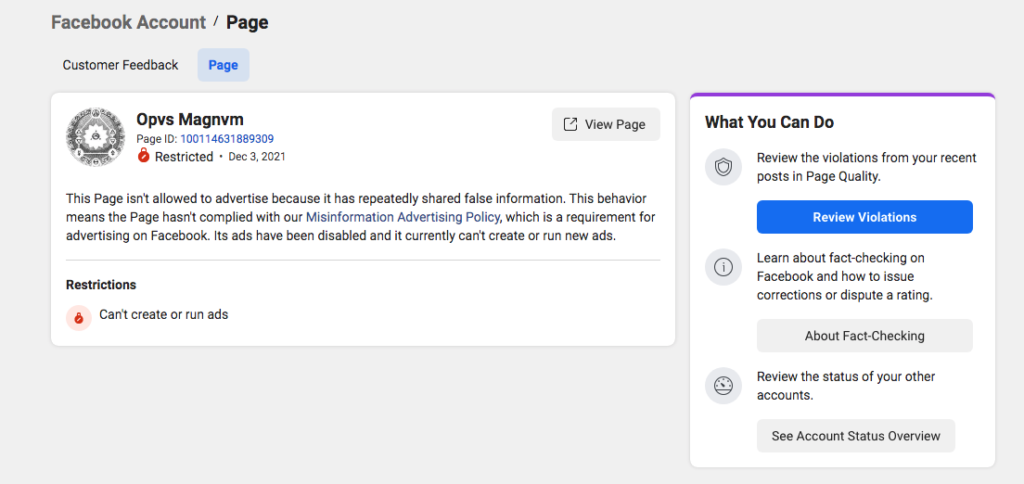Open the Misinformation Advertising Policy link
1024x484 pixels.
403,217
